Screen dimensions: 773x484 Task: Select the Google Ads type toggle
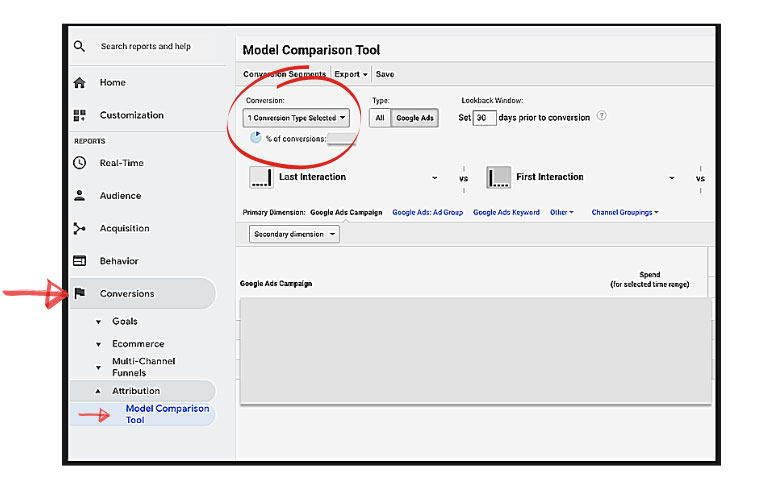click(x=414, y=118)
